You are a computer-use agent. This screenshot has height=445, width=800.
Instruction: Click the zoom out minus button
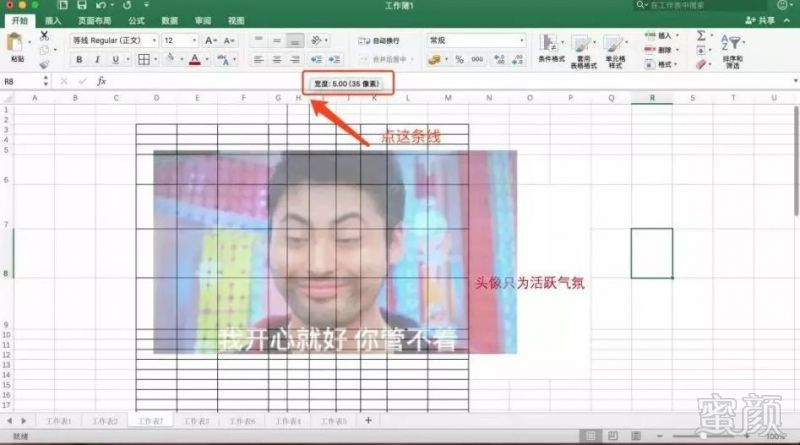[660, 436]
